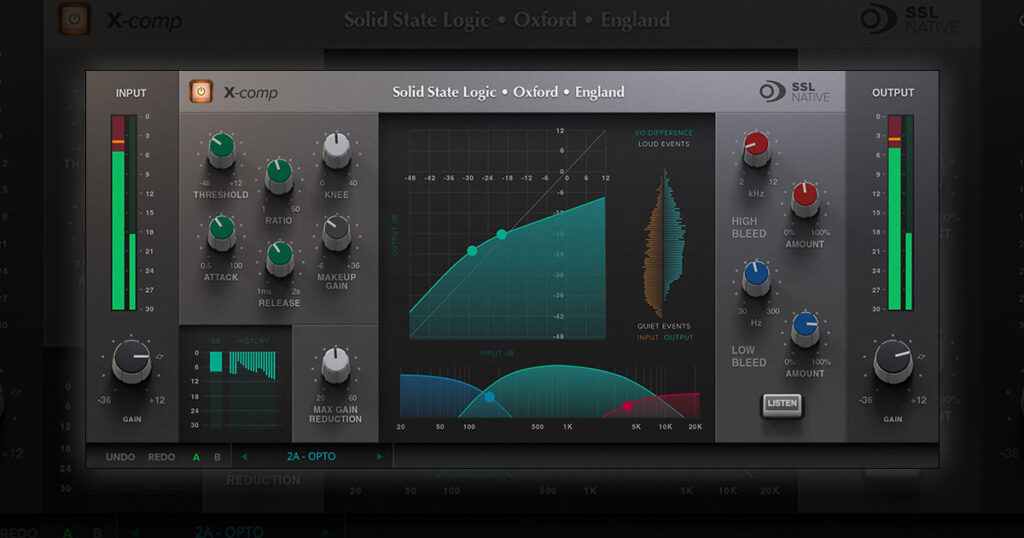Click the High Bleed Amount knob

pos(805,200)
